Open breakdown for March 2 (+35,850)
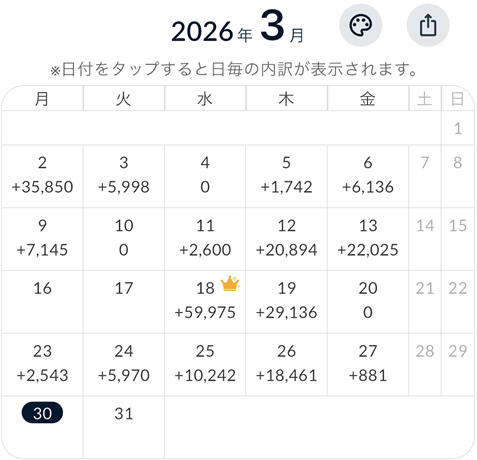The image size is (477, 460). point(42,176)
